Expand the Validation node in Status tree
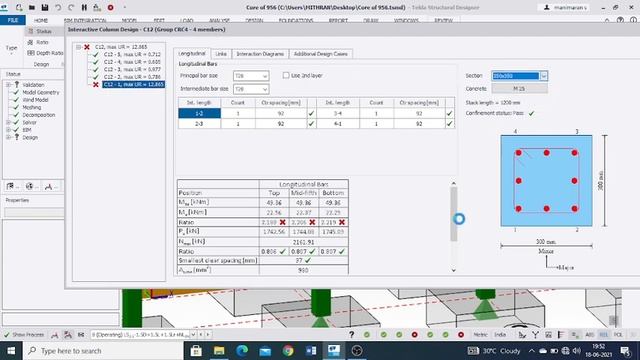 point(8,85)
